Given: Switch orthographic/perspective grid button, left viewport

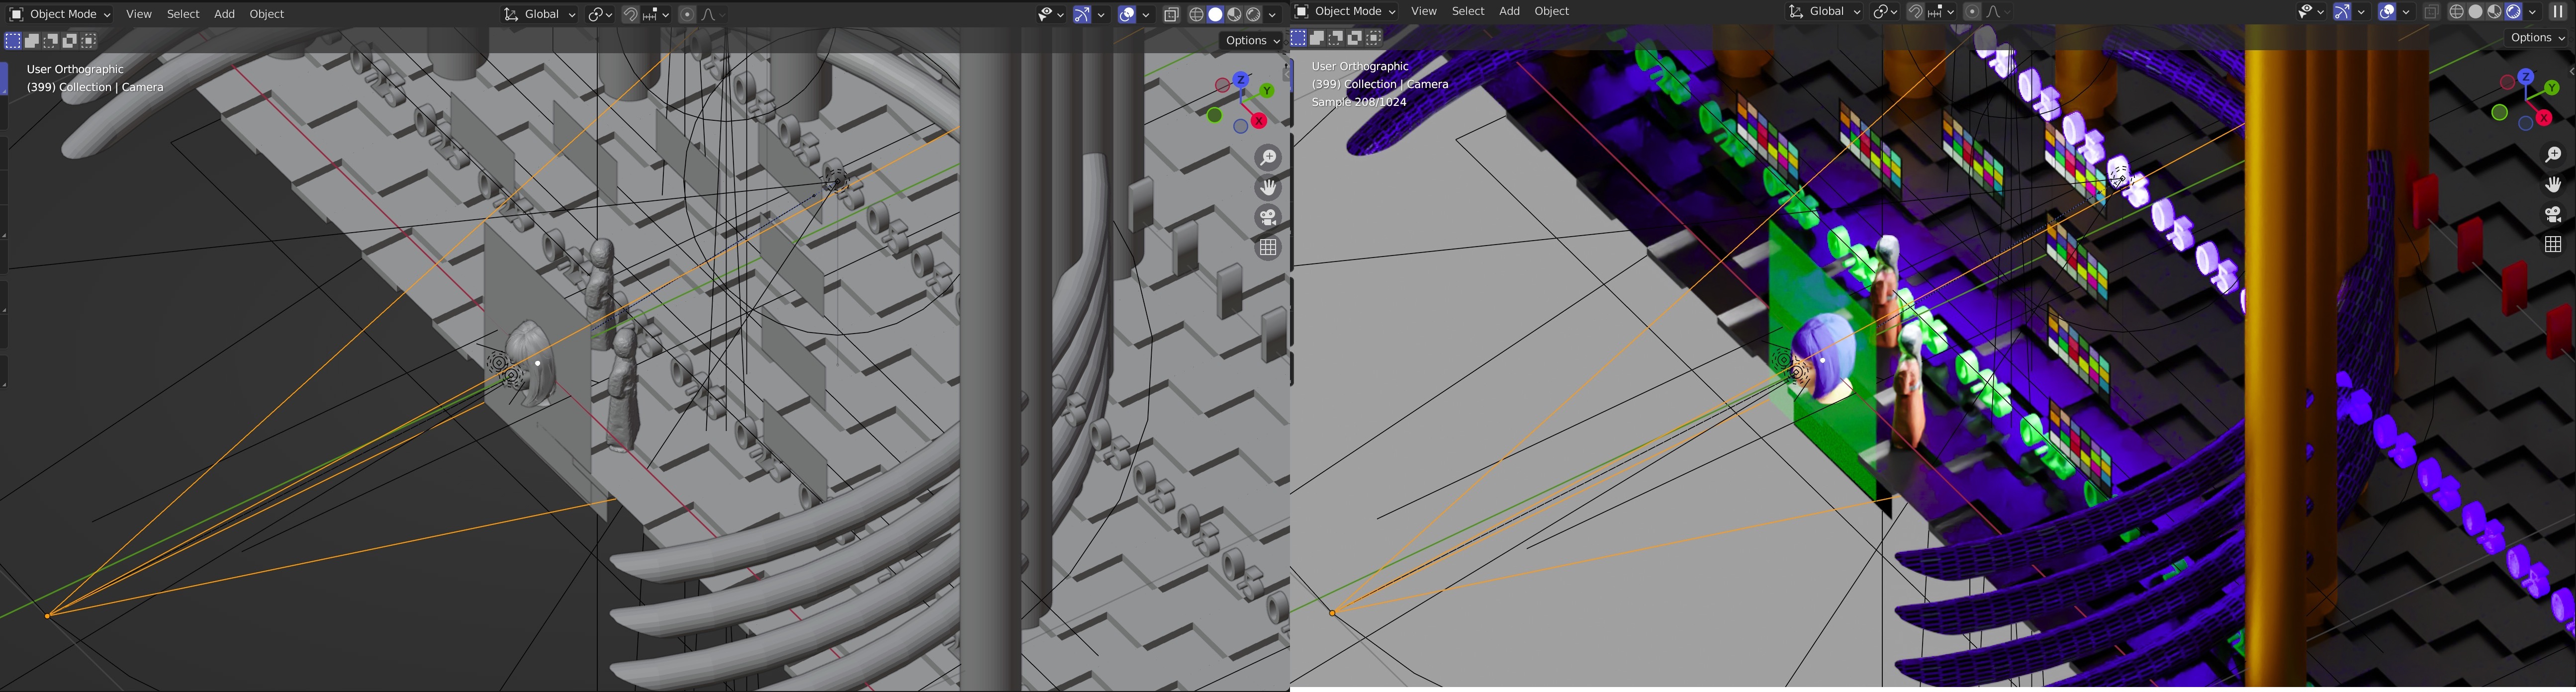Looking at the screenshot, I should tap(1268, 247).
